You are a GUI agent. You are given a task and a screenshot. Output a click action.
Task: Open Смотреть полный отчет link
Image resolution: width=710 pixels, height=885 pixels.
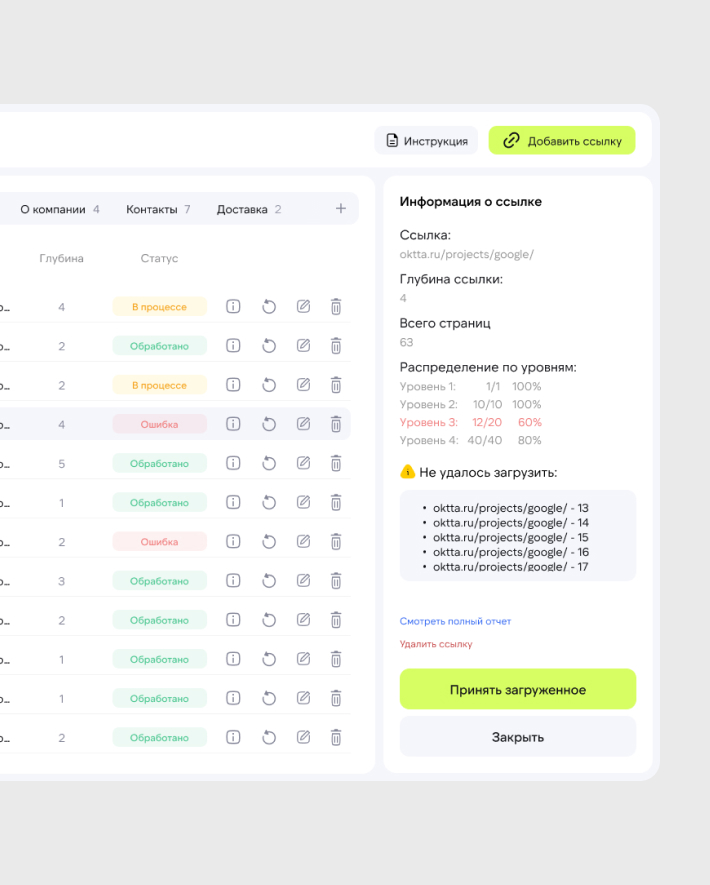455,622
